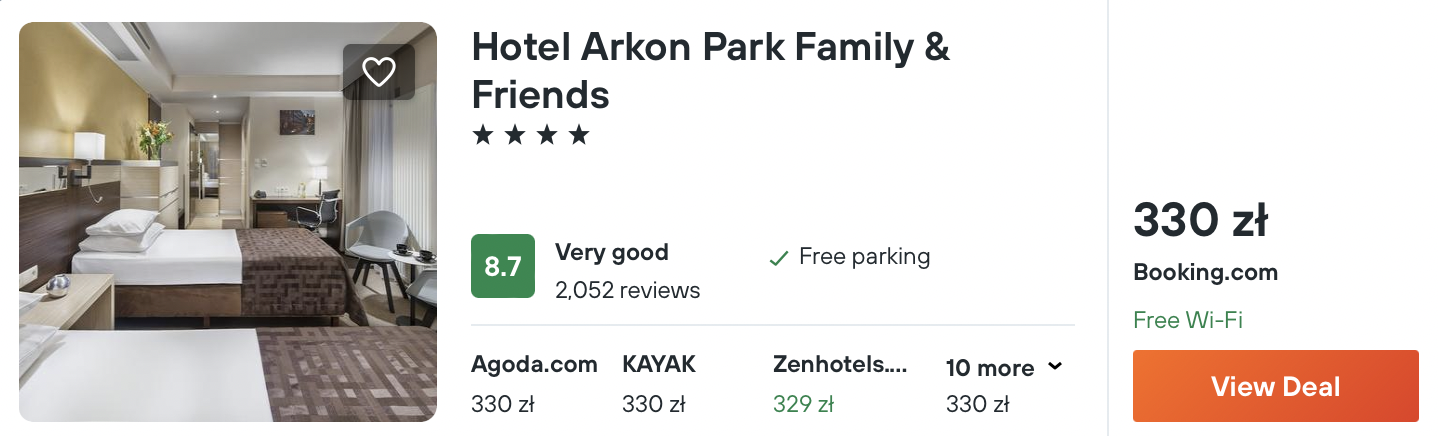
Task: Expand the 10 more providers list
Action: point(990,368)
